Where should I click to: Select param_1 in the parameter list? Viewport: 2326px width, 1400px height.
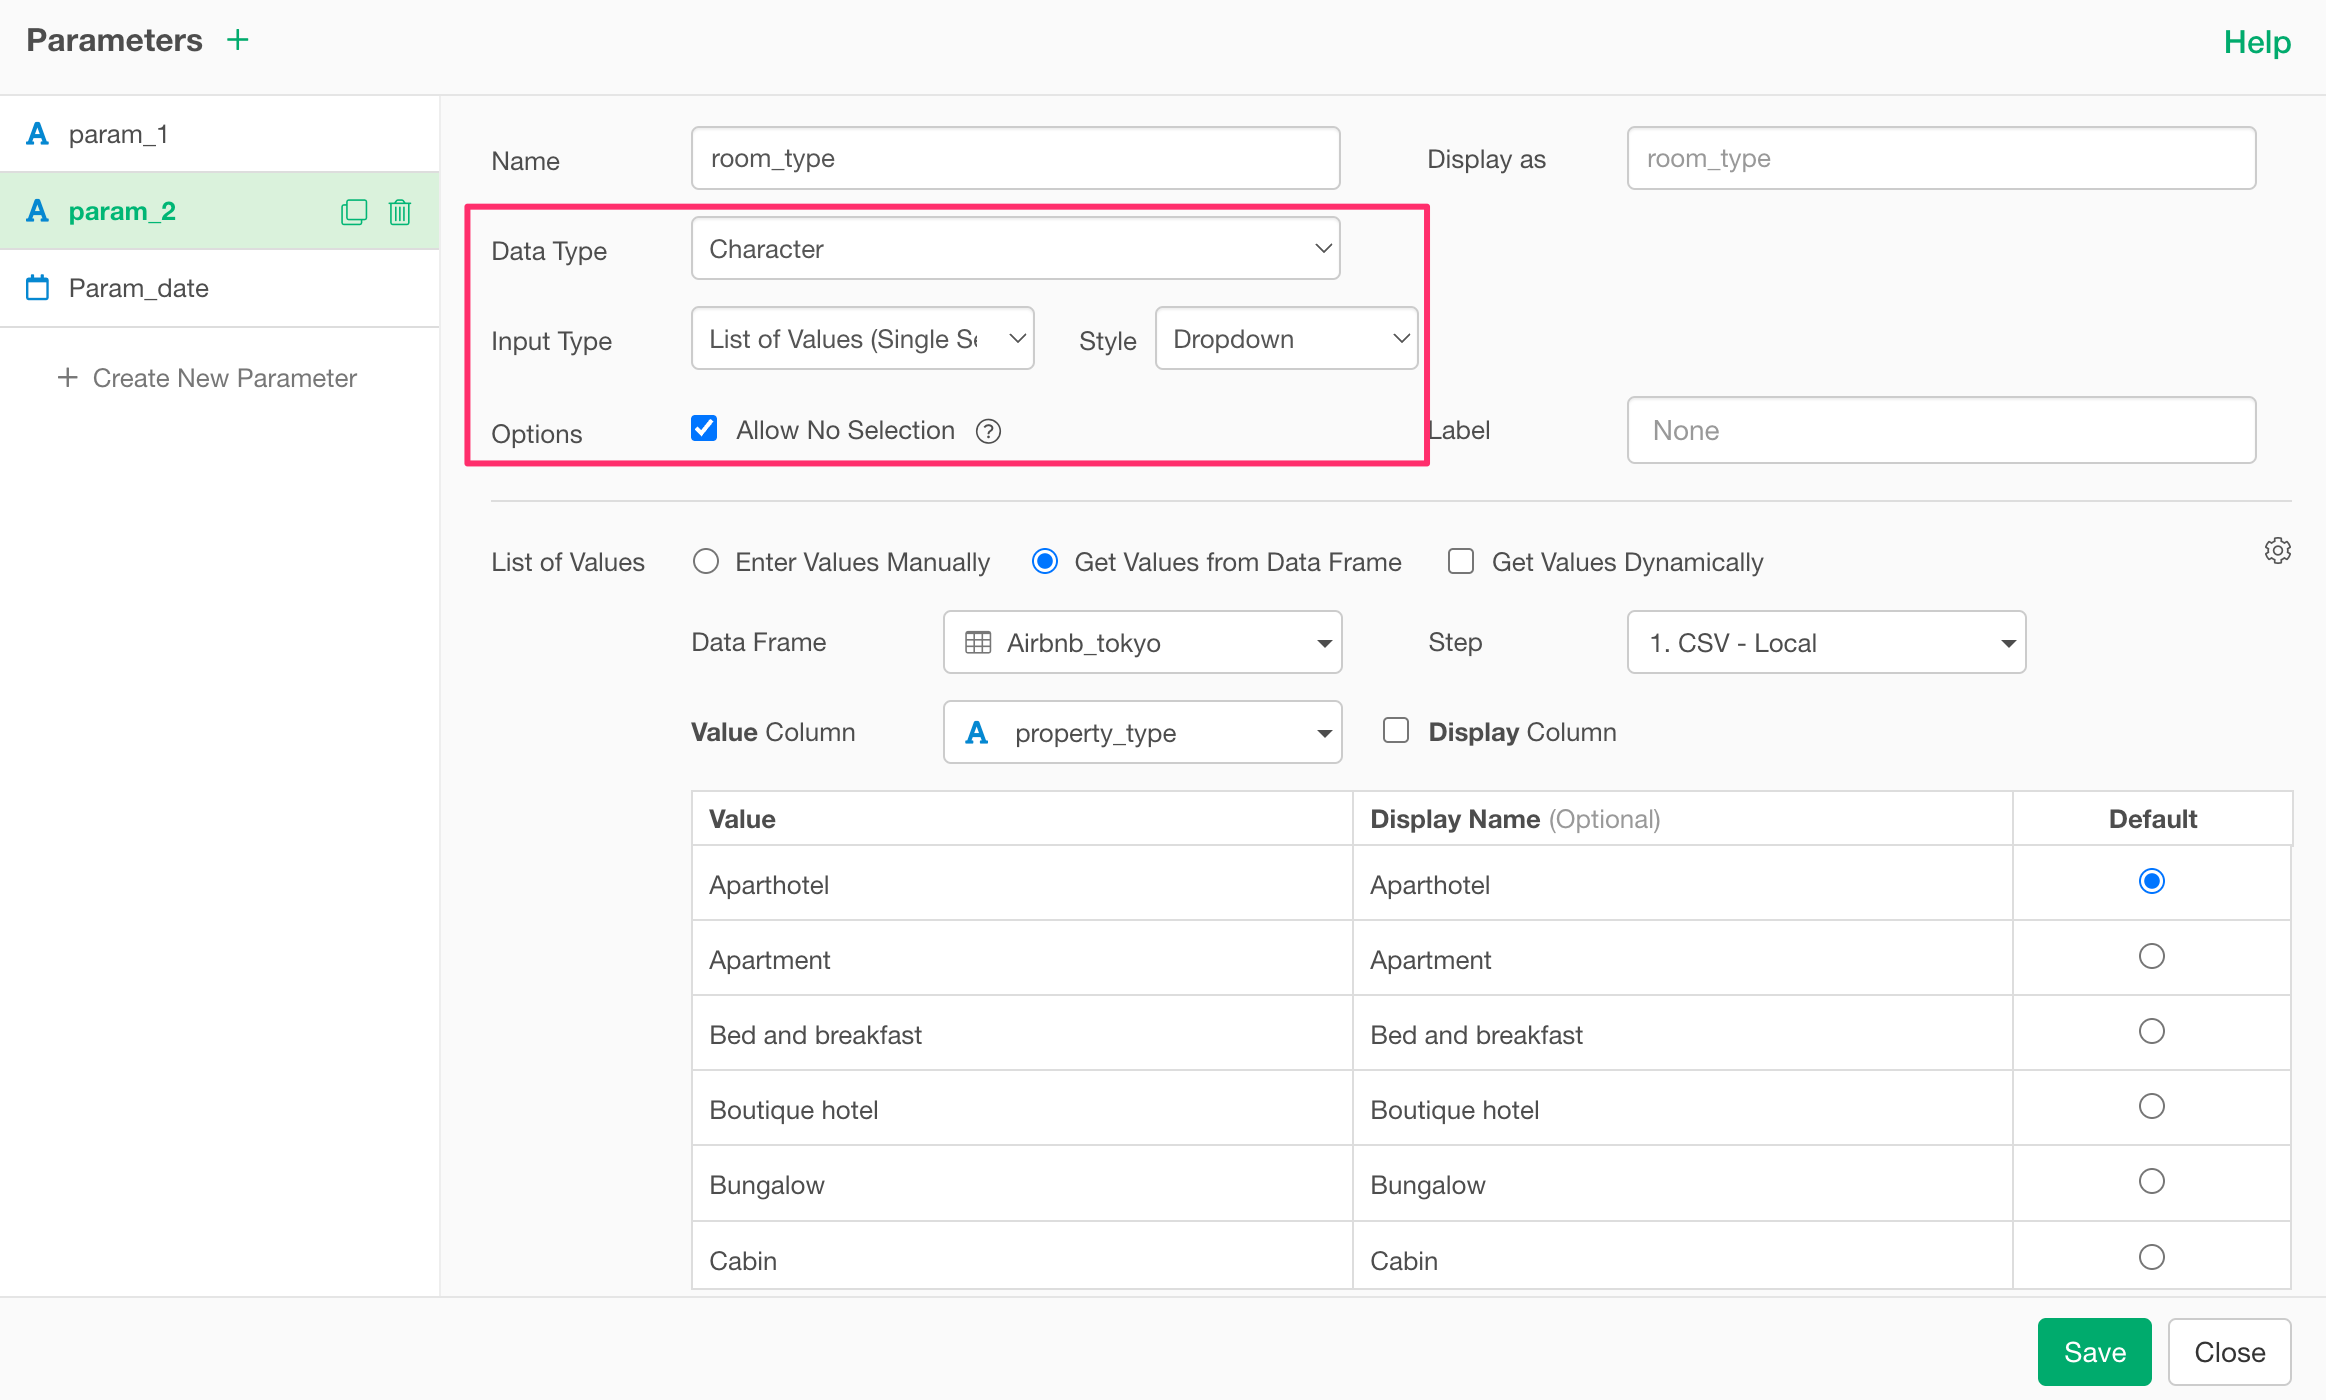point(118,134)
